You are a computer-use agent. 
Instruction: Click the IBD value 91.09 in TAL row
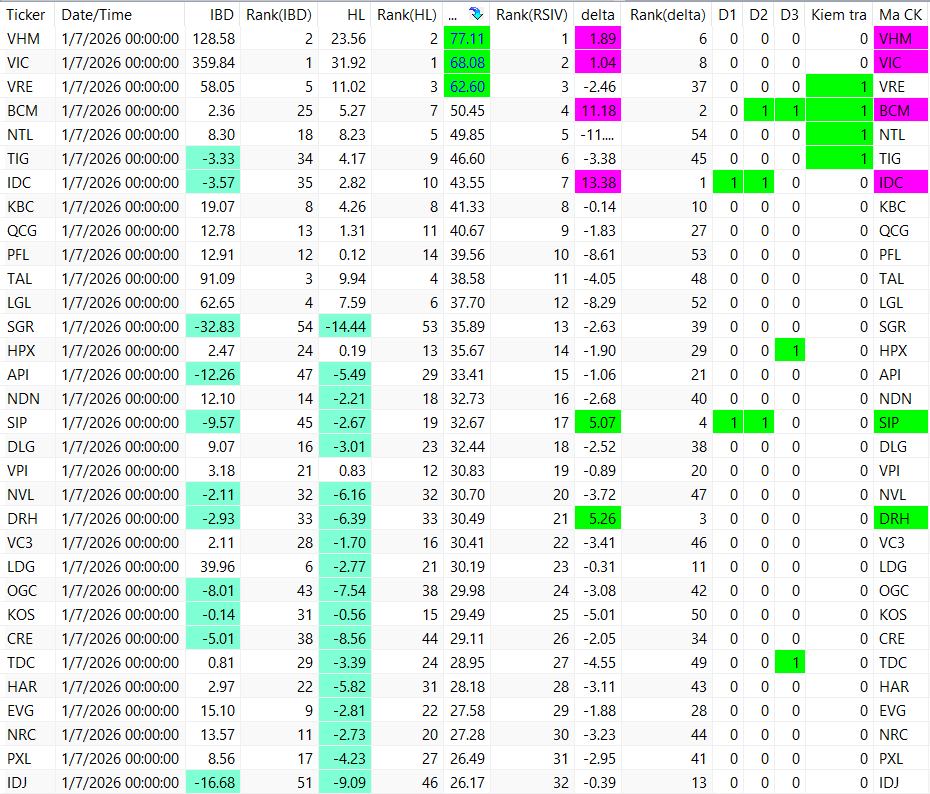[217, 279]
